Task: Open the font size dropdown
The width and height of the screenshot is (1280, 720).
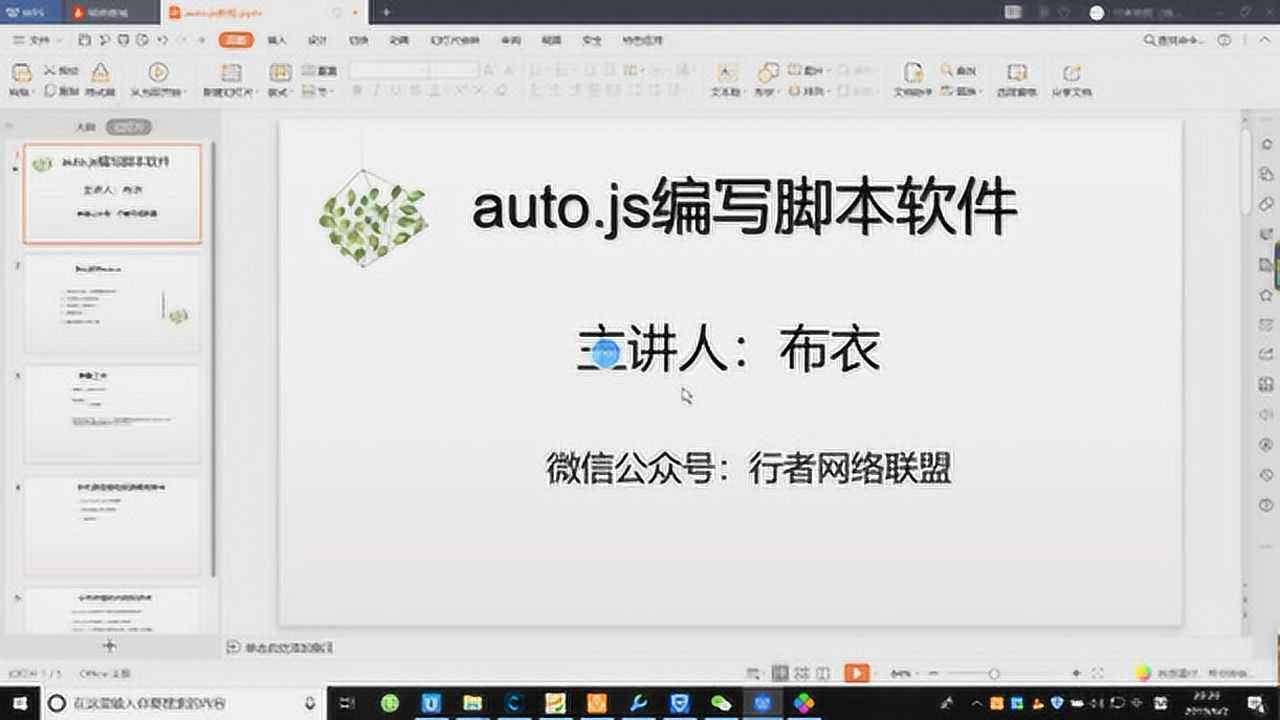Action: tap(474, 72)
